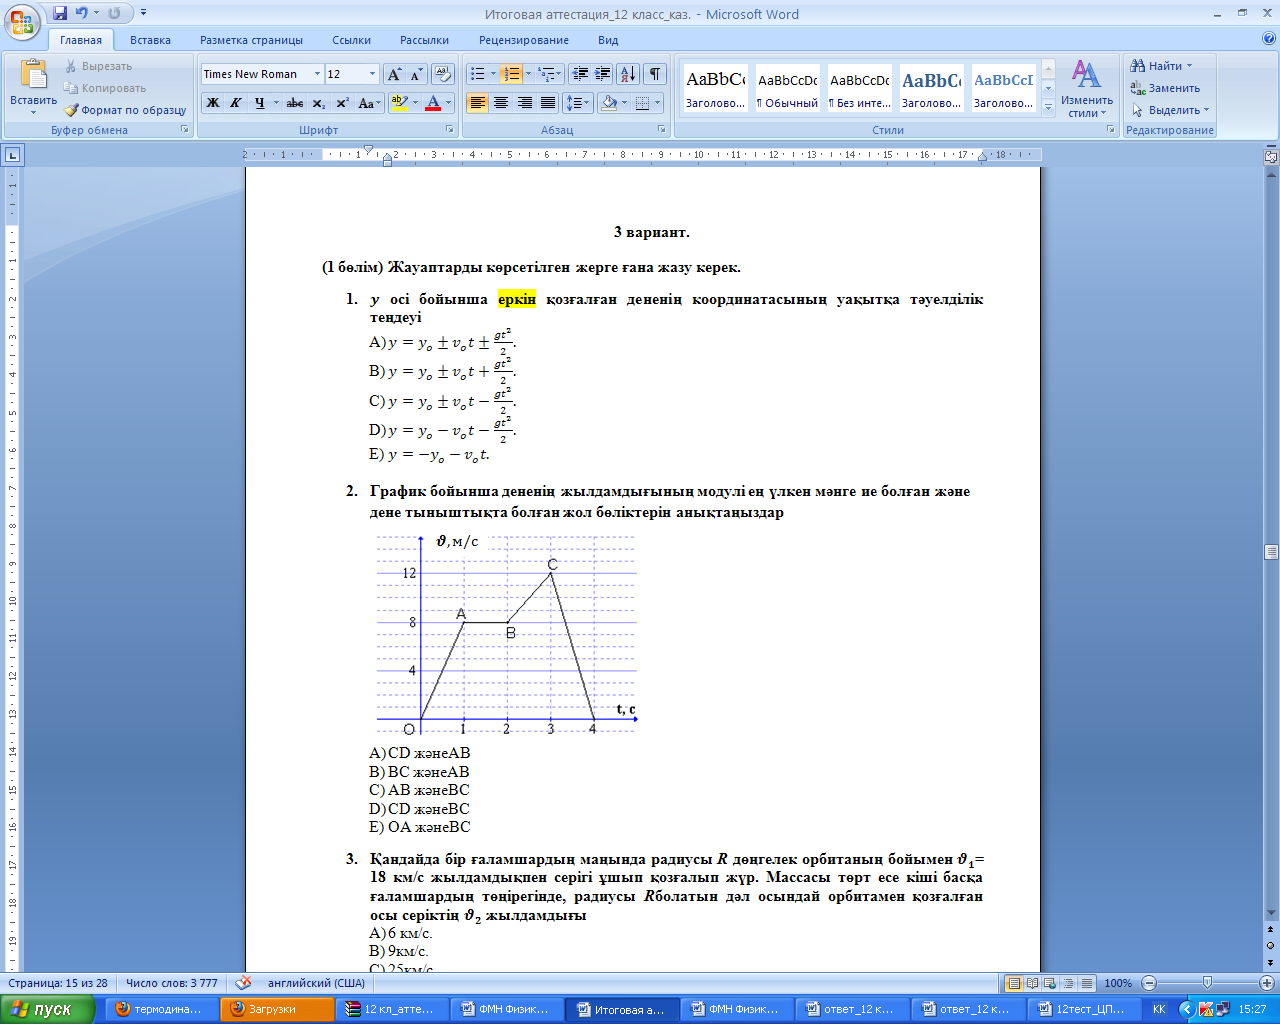Open the font size 12 dropdown
1280x1024 pixels.
coord(372,74)
